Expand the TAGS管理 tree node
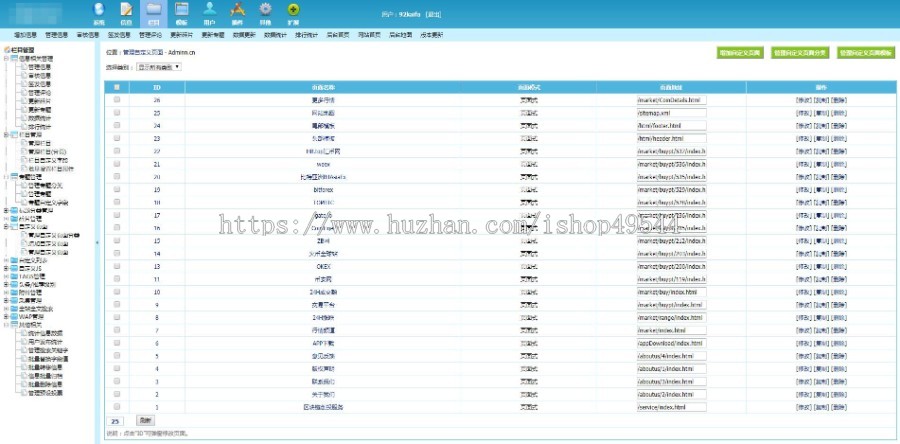Image resolution: width=900 pixels, height=444 pixels. pos(6,276)
